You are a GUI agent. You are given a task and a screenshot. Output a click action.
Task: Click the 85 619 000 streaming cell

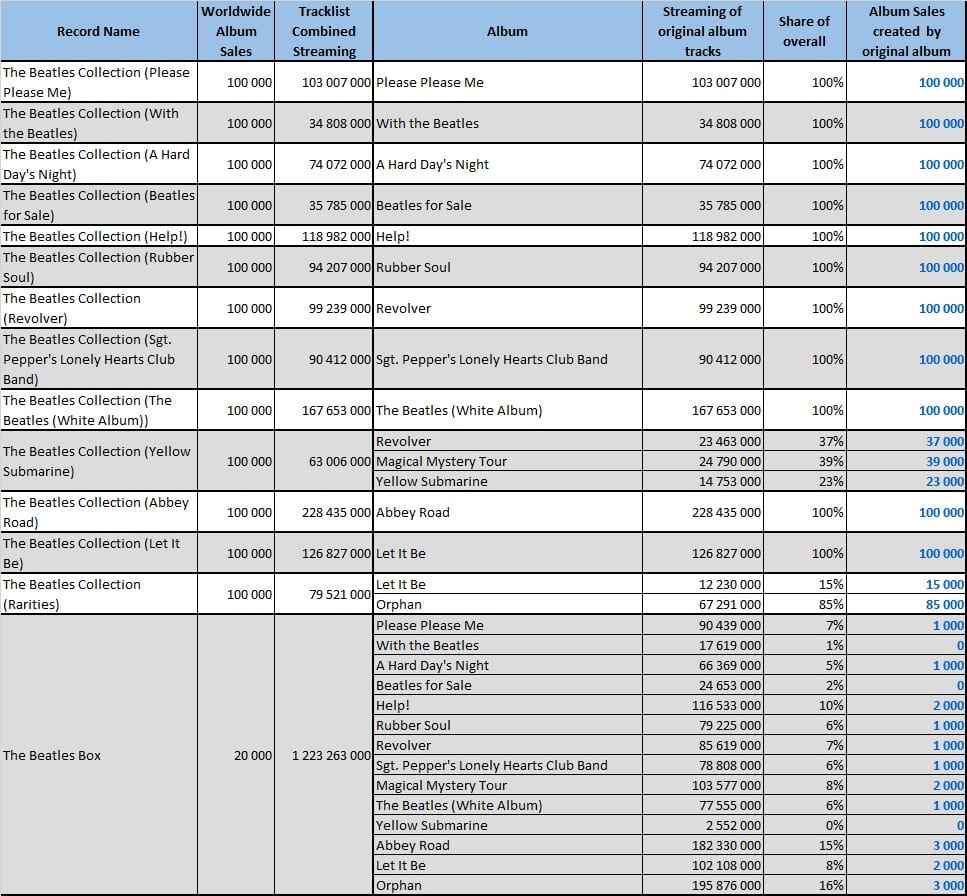click(x=702, y=745)
